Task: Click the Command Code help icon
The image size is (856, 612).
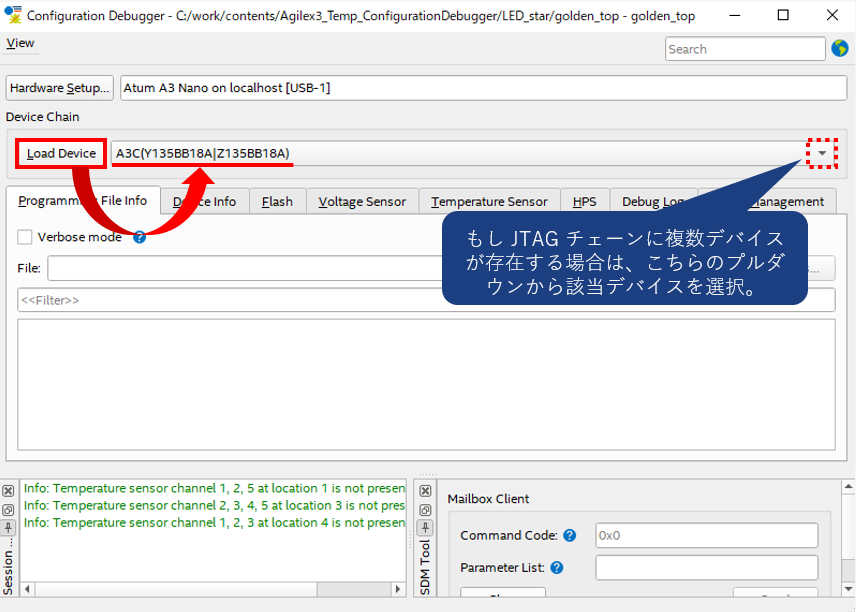Action: coord(569,535)
